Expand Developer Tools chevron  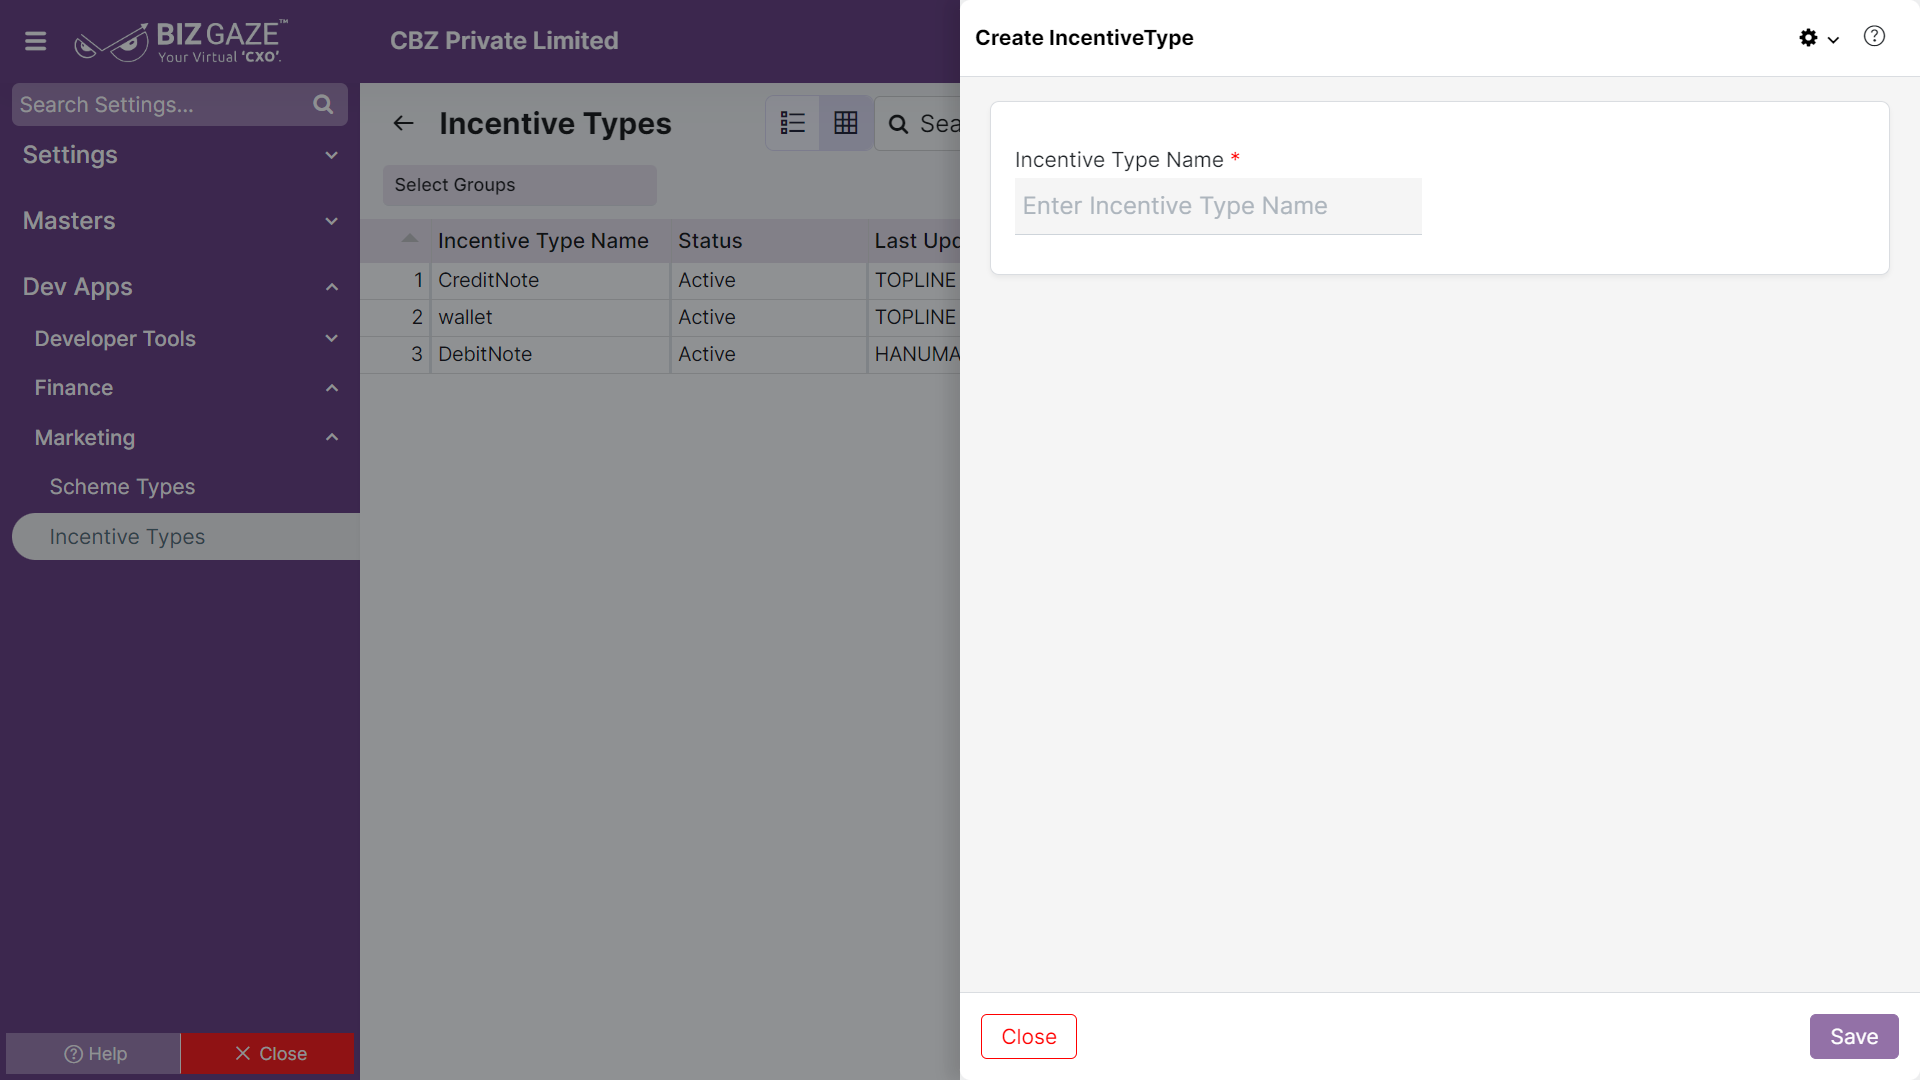click(332, 338)
